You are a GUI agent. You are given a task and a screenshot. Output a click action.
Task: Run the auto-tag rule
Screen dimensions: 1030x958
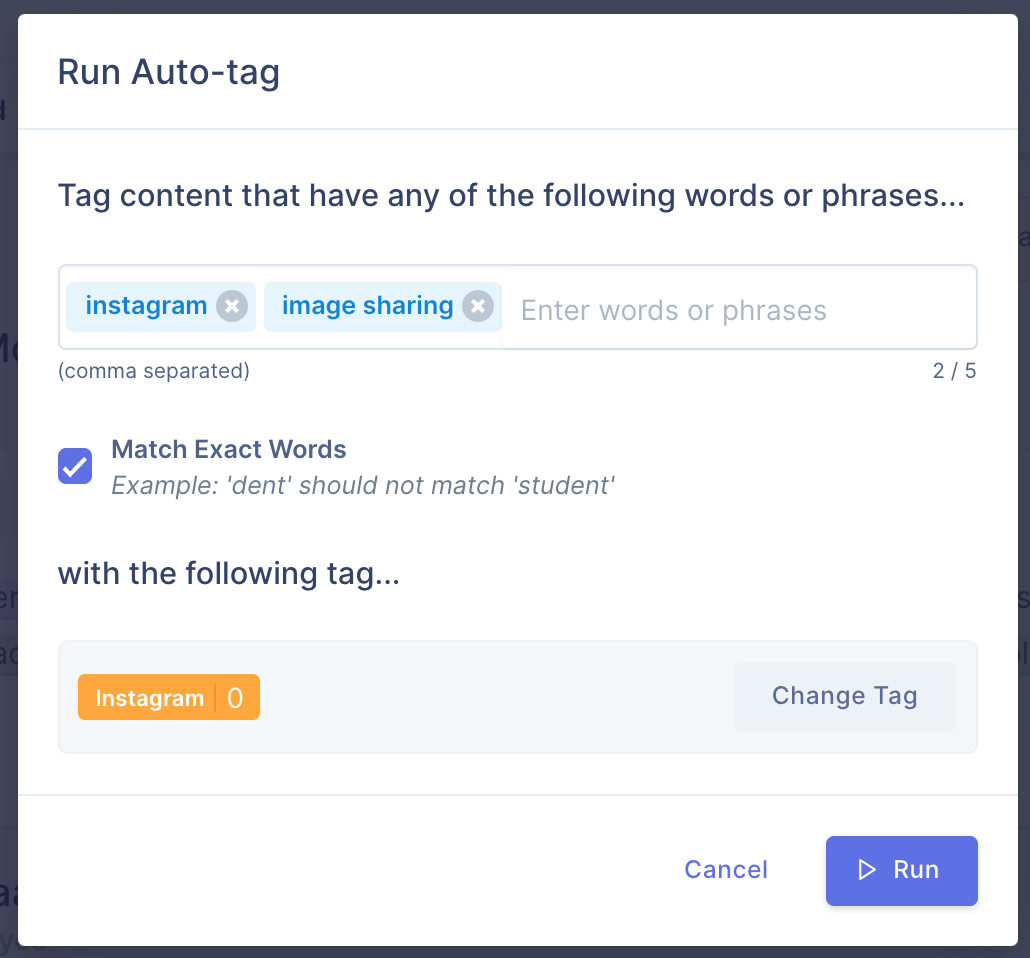coord(901,871)
